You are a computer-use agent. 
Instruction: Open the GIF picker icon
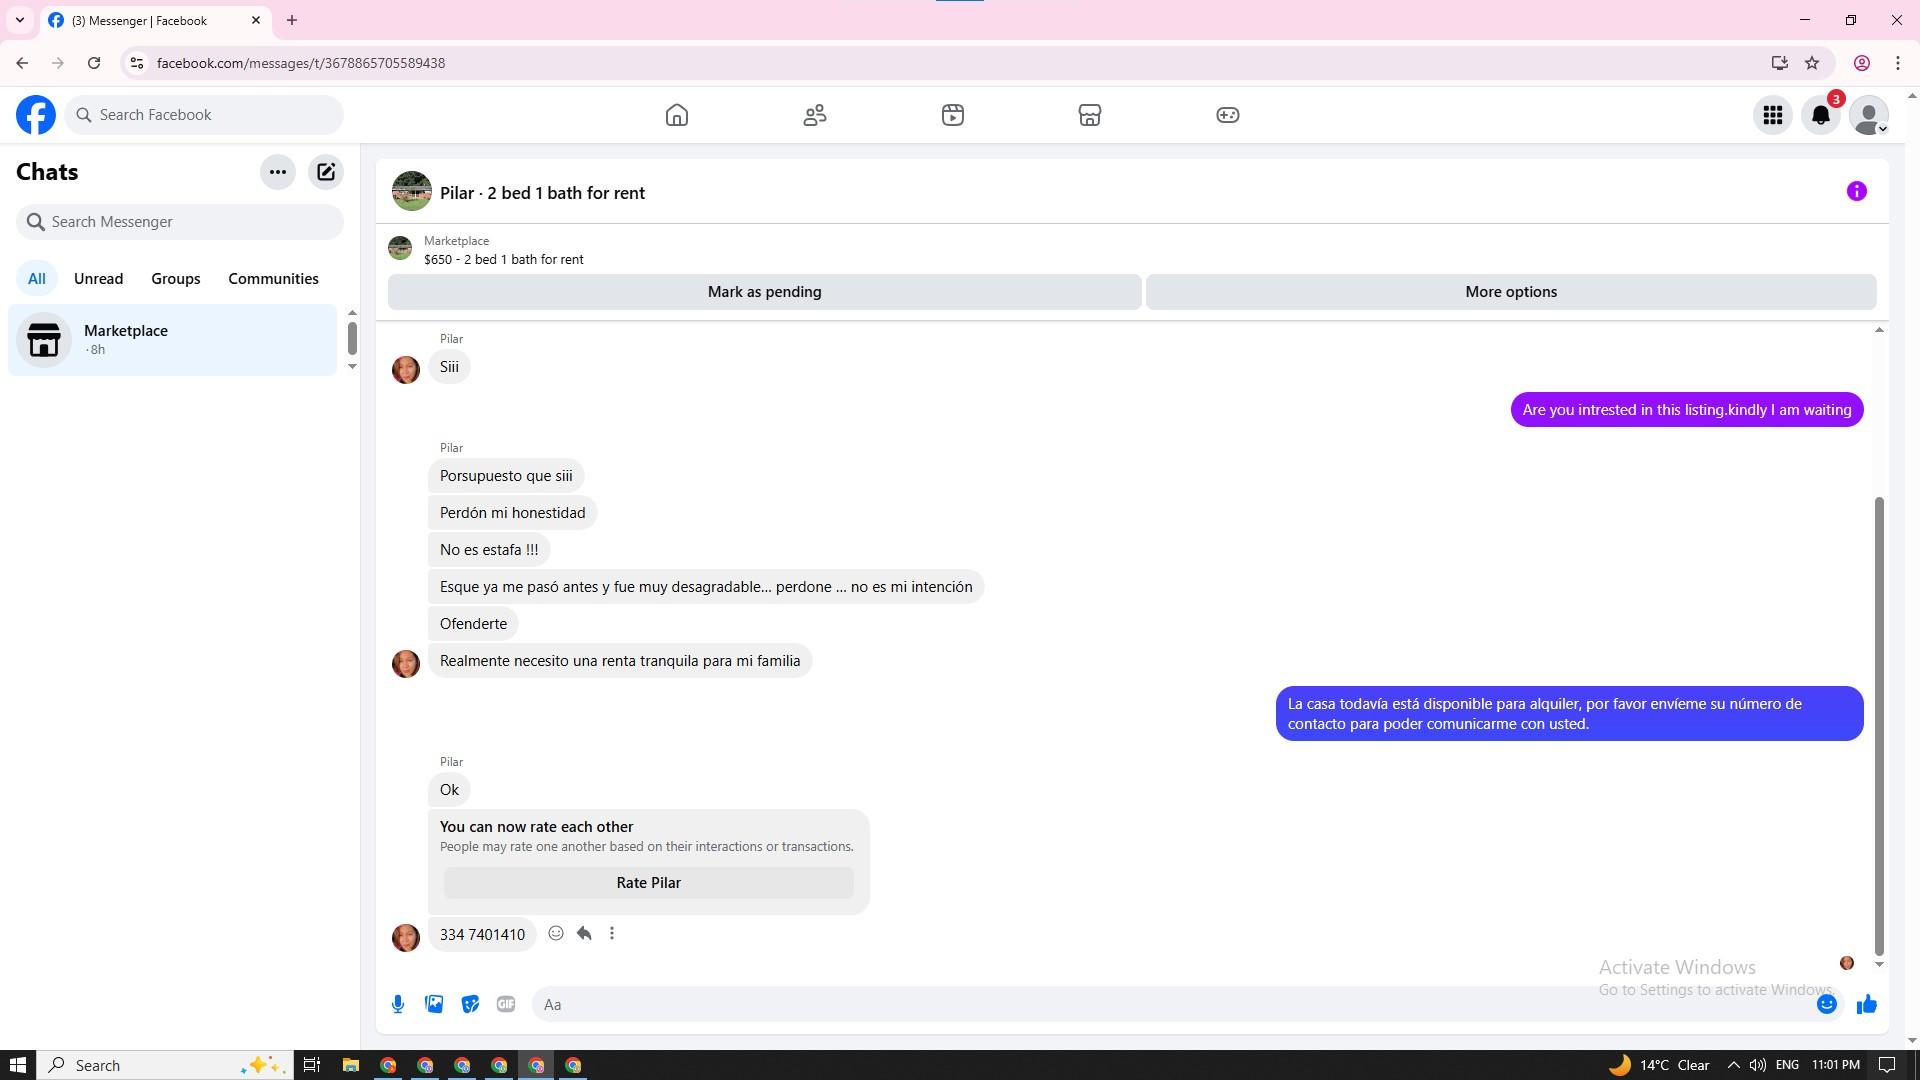pyautogui.click(x=506, y=1004)
